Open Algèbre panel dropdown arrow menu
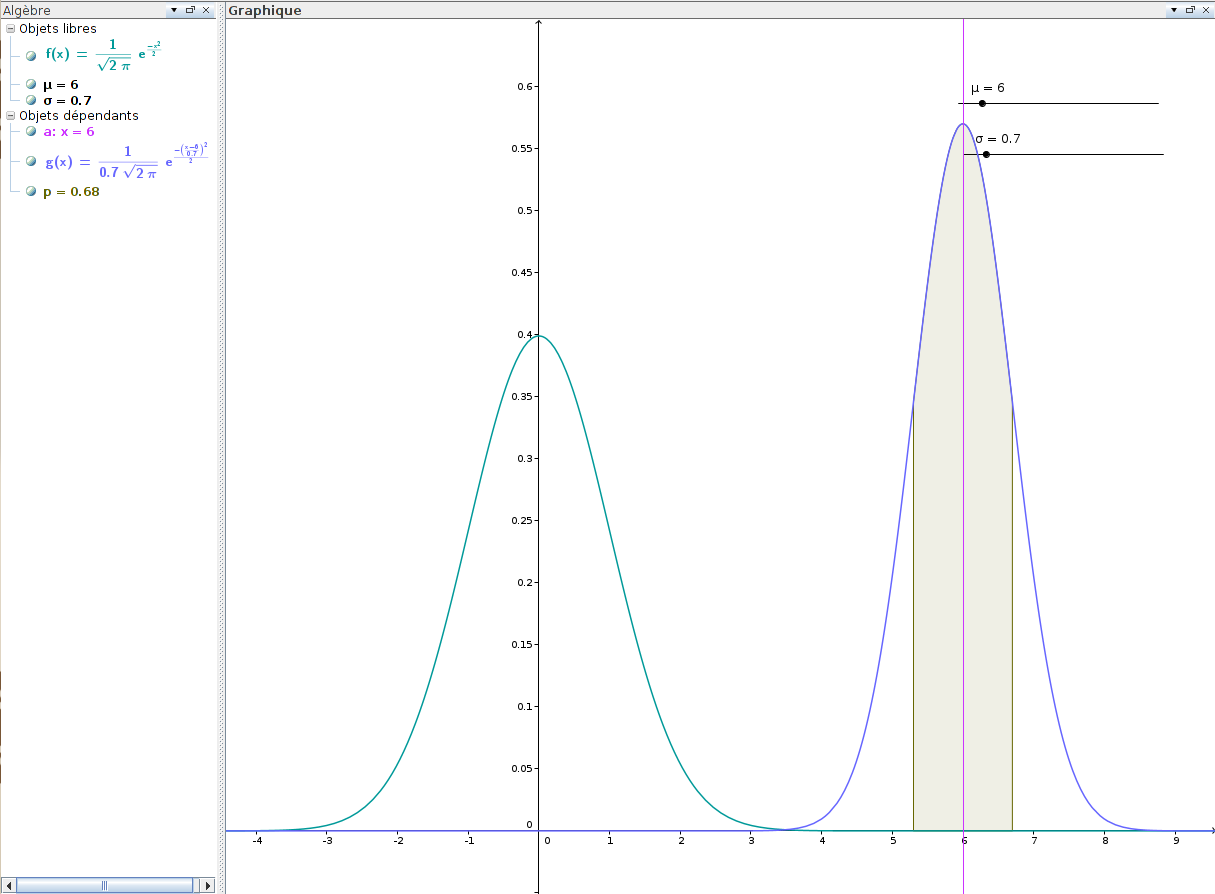Viewport: 1215px width, 894px height. point(174,10)
